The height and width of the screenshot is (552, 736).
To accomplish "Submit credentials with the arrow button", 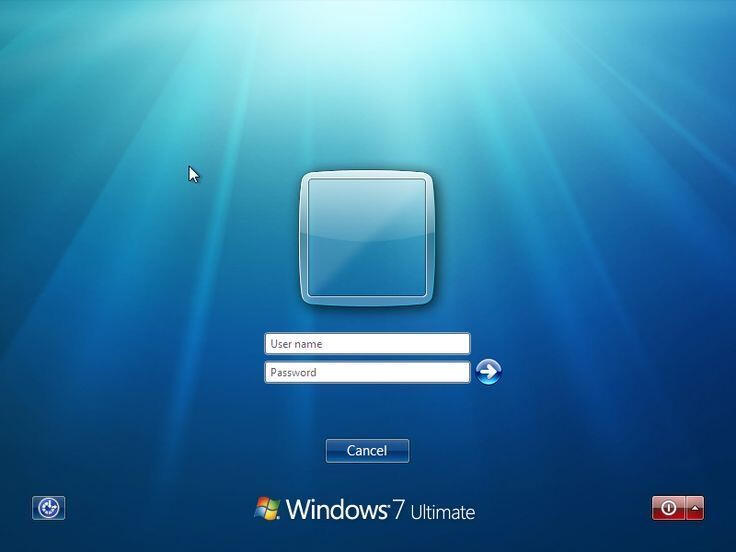I will click(488, 372).
